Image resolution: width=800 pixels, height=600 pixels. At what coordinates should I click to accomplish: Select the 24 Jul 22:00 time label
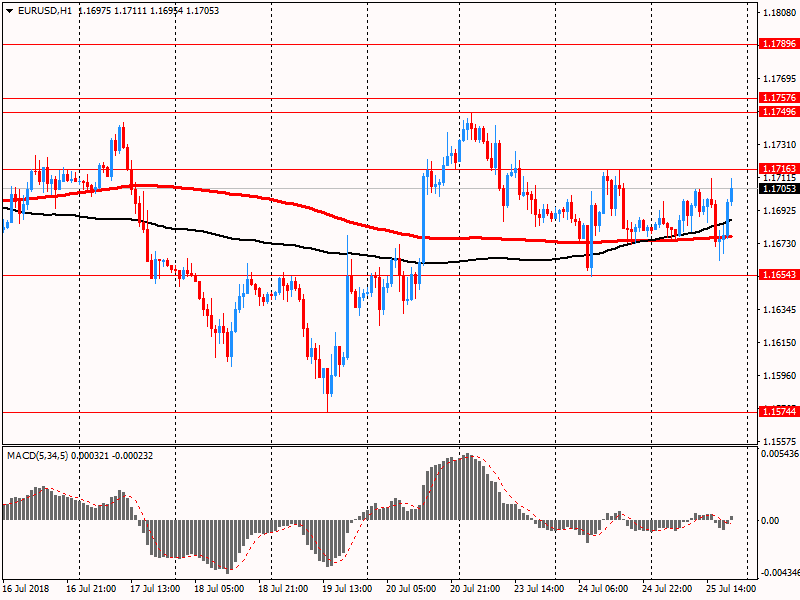[667, 588]
